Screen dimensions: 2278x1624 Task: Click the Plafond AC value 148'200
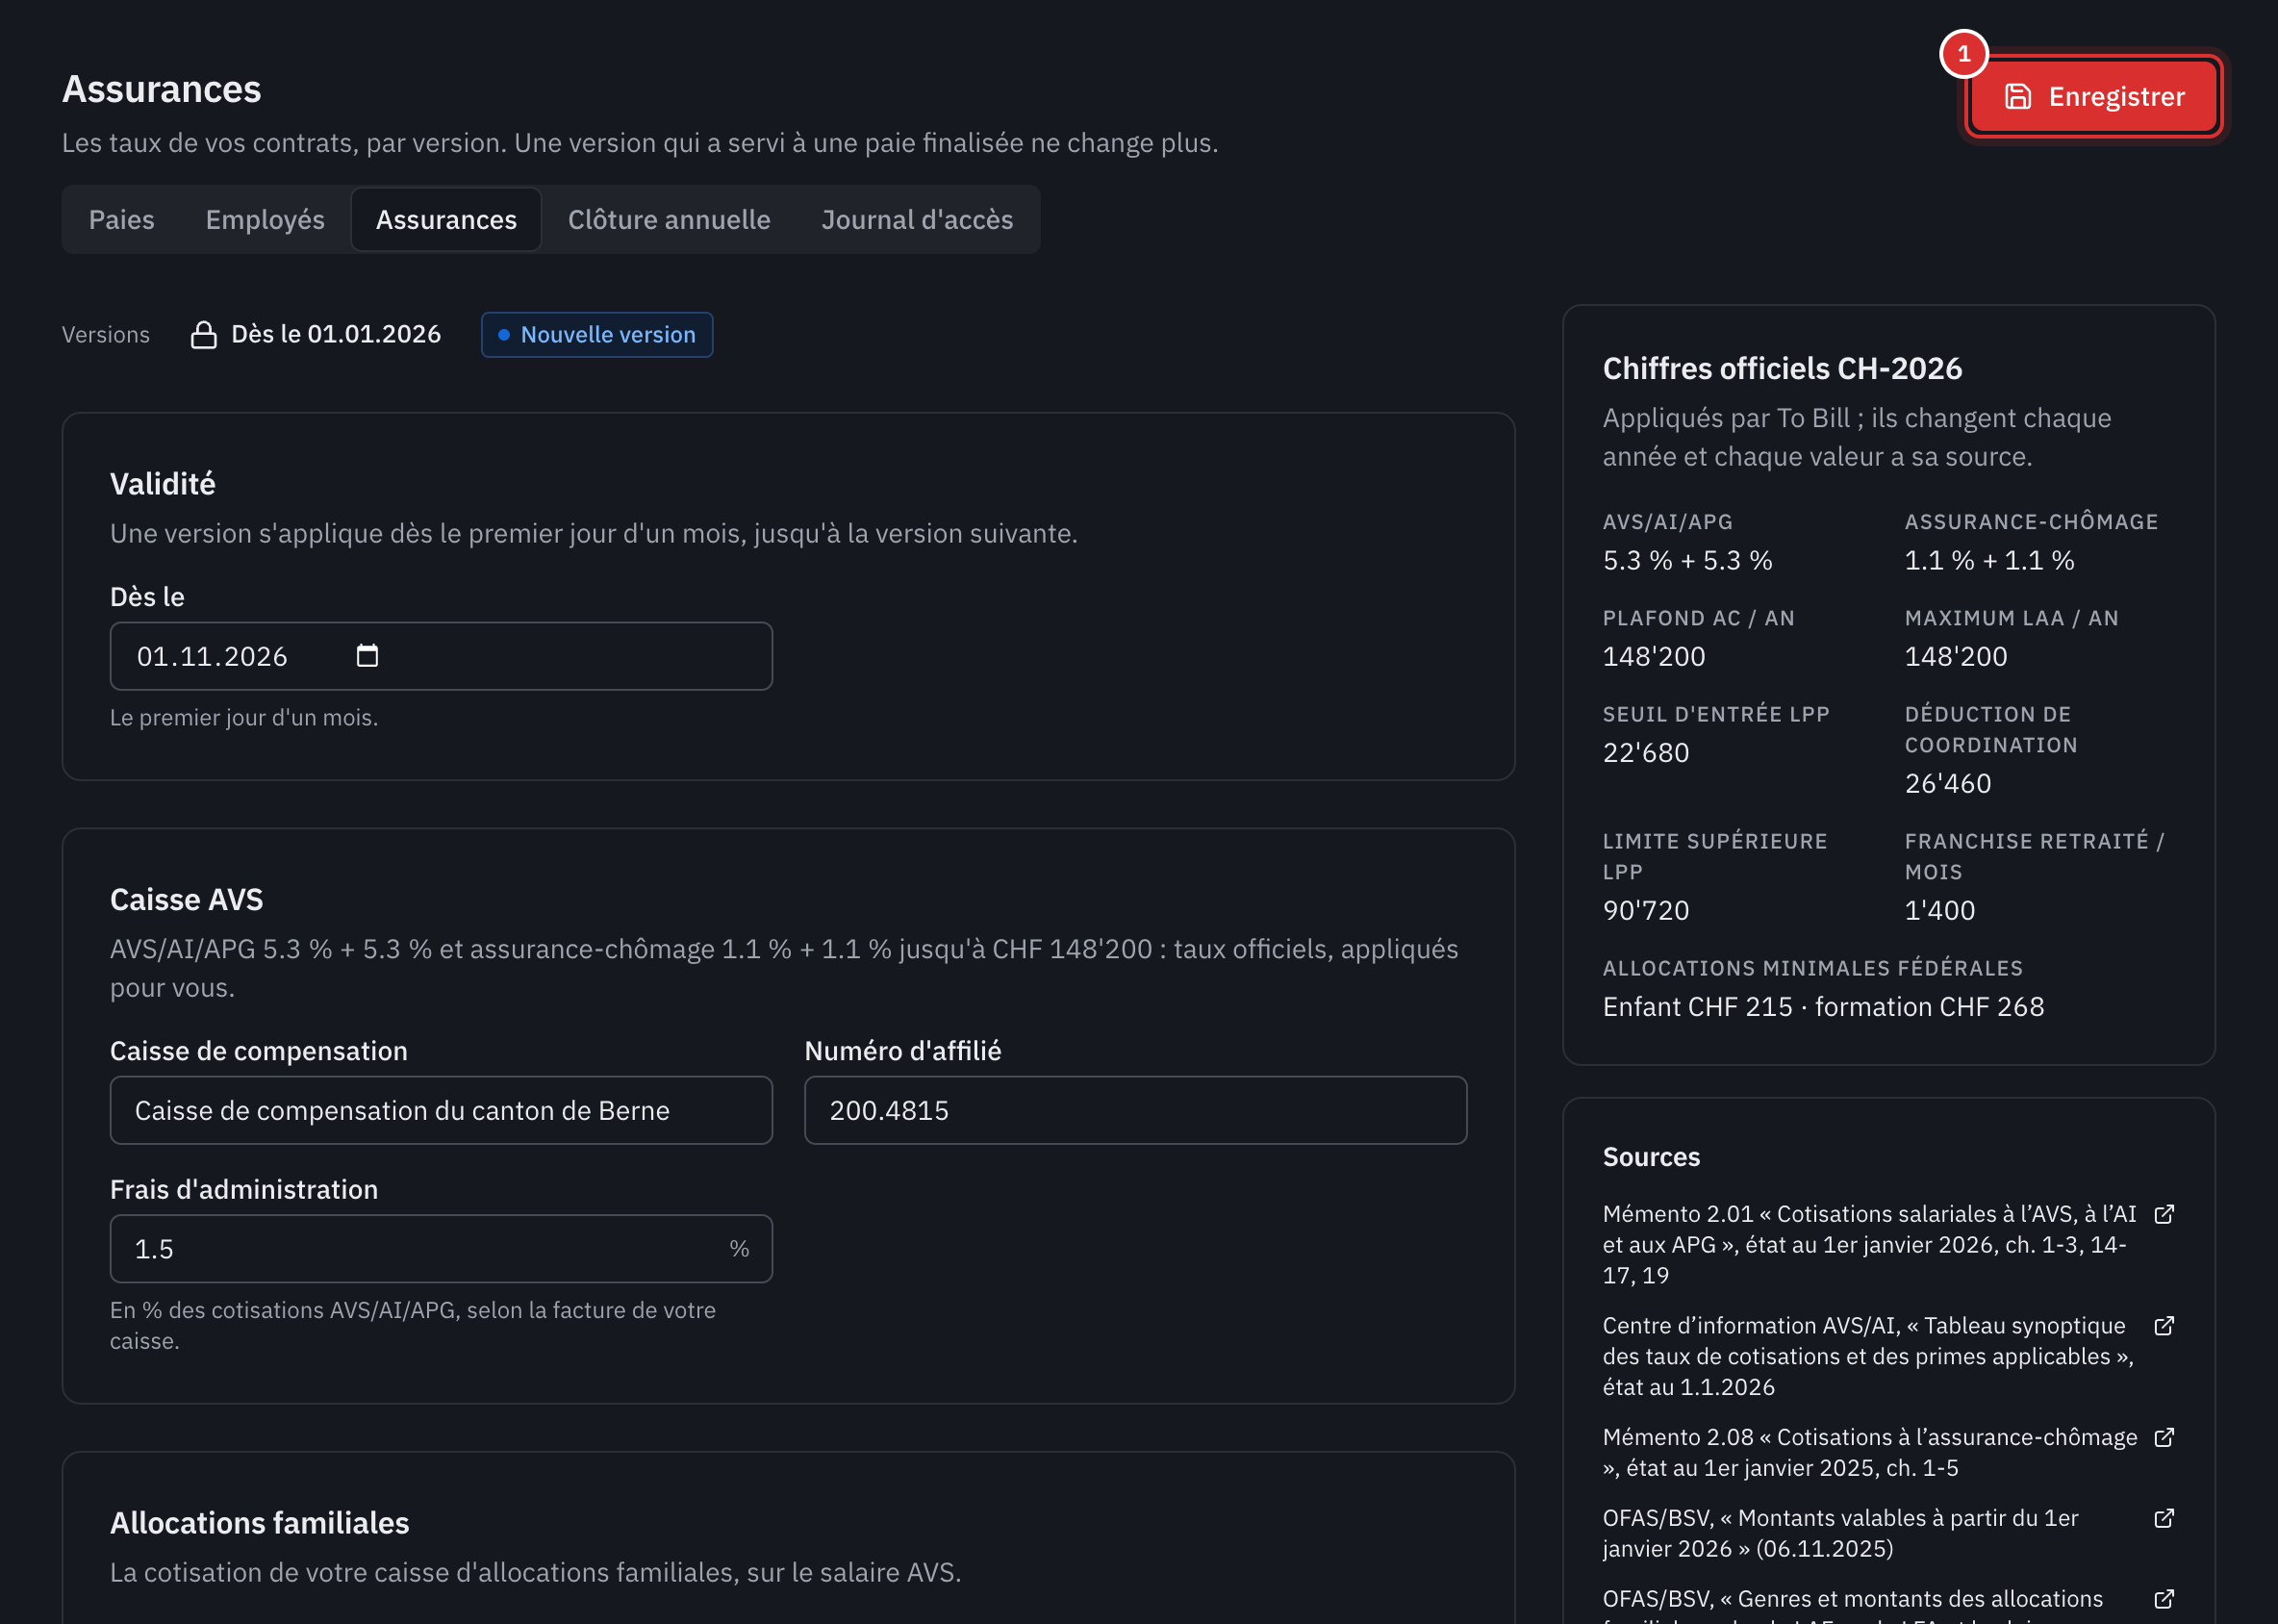tap(1654, 657)
